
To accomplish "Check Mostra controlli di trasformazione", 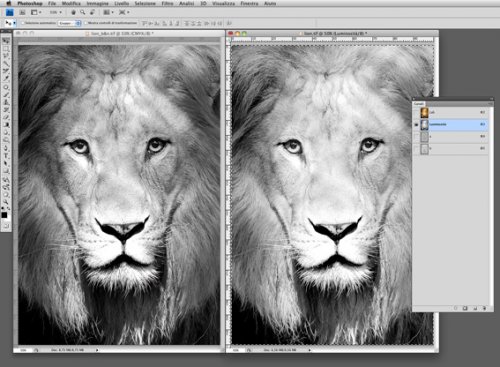I will [x=85, y=23].
